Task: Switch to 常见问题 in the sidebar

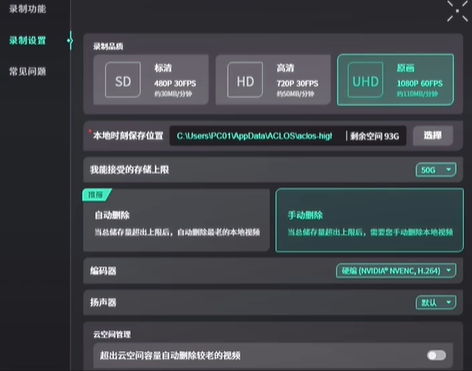Action: [28, 71]
